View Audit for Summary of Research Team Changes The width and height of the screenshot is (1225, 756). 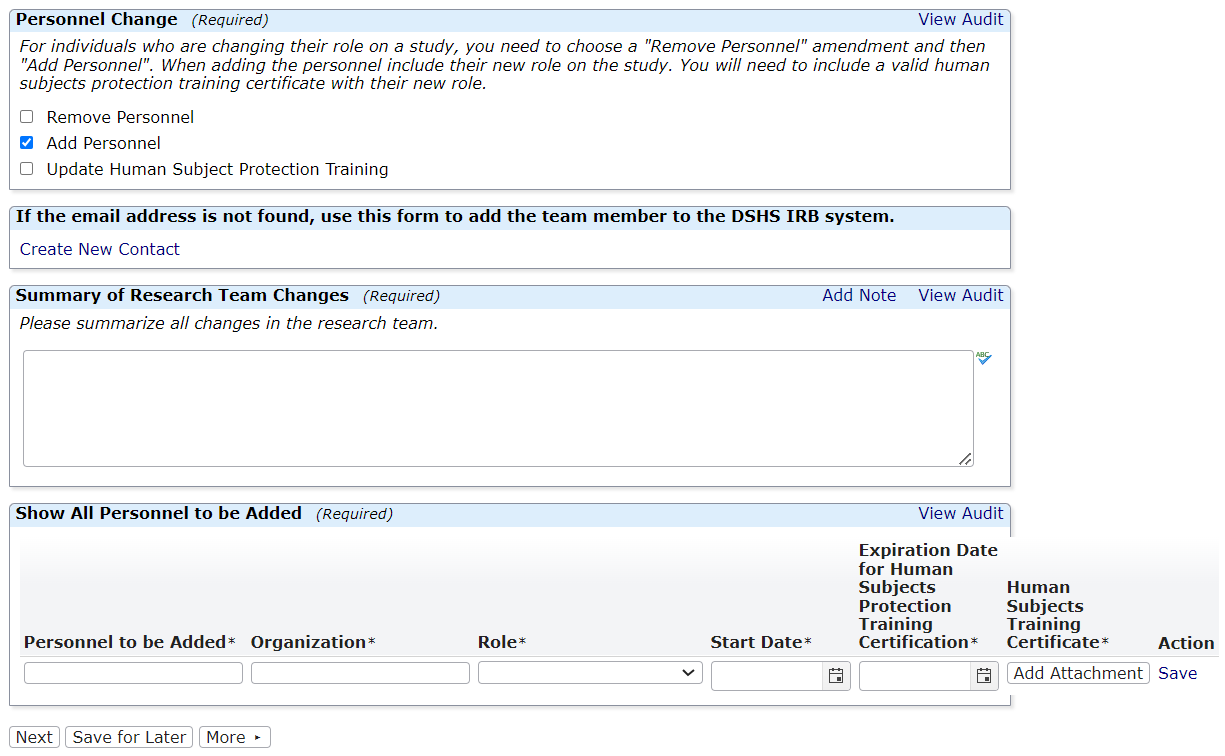(960, 295)
